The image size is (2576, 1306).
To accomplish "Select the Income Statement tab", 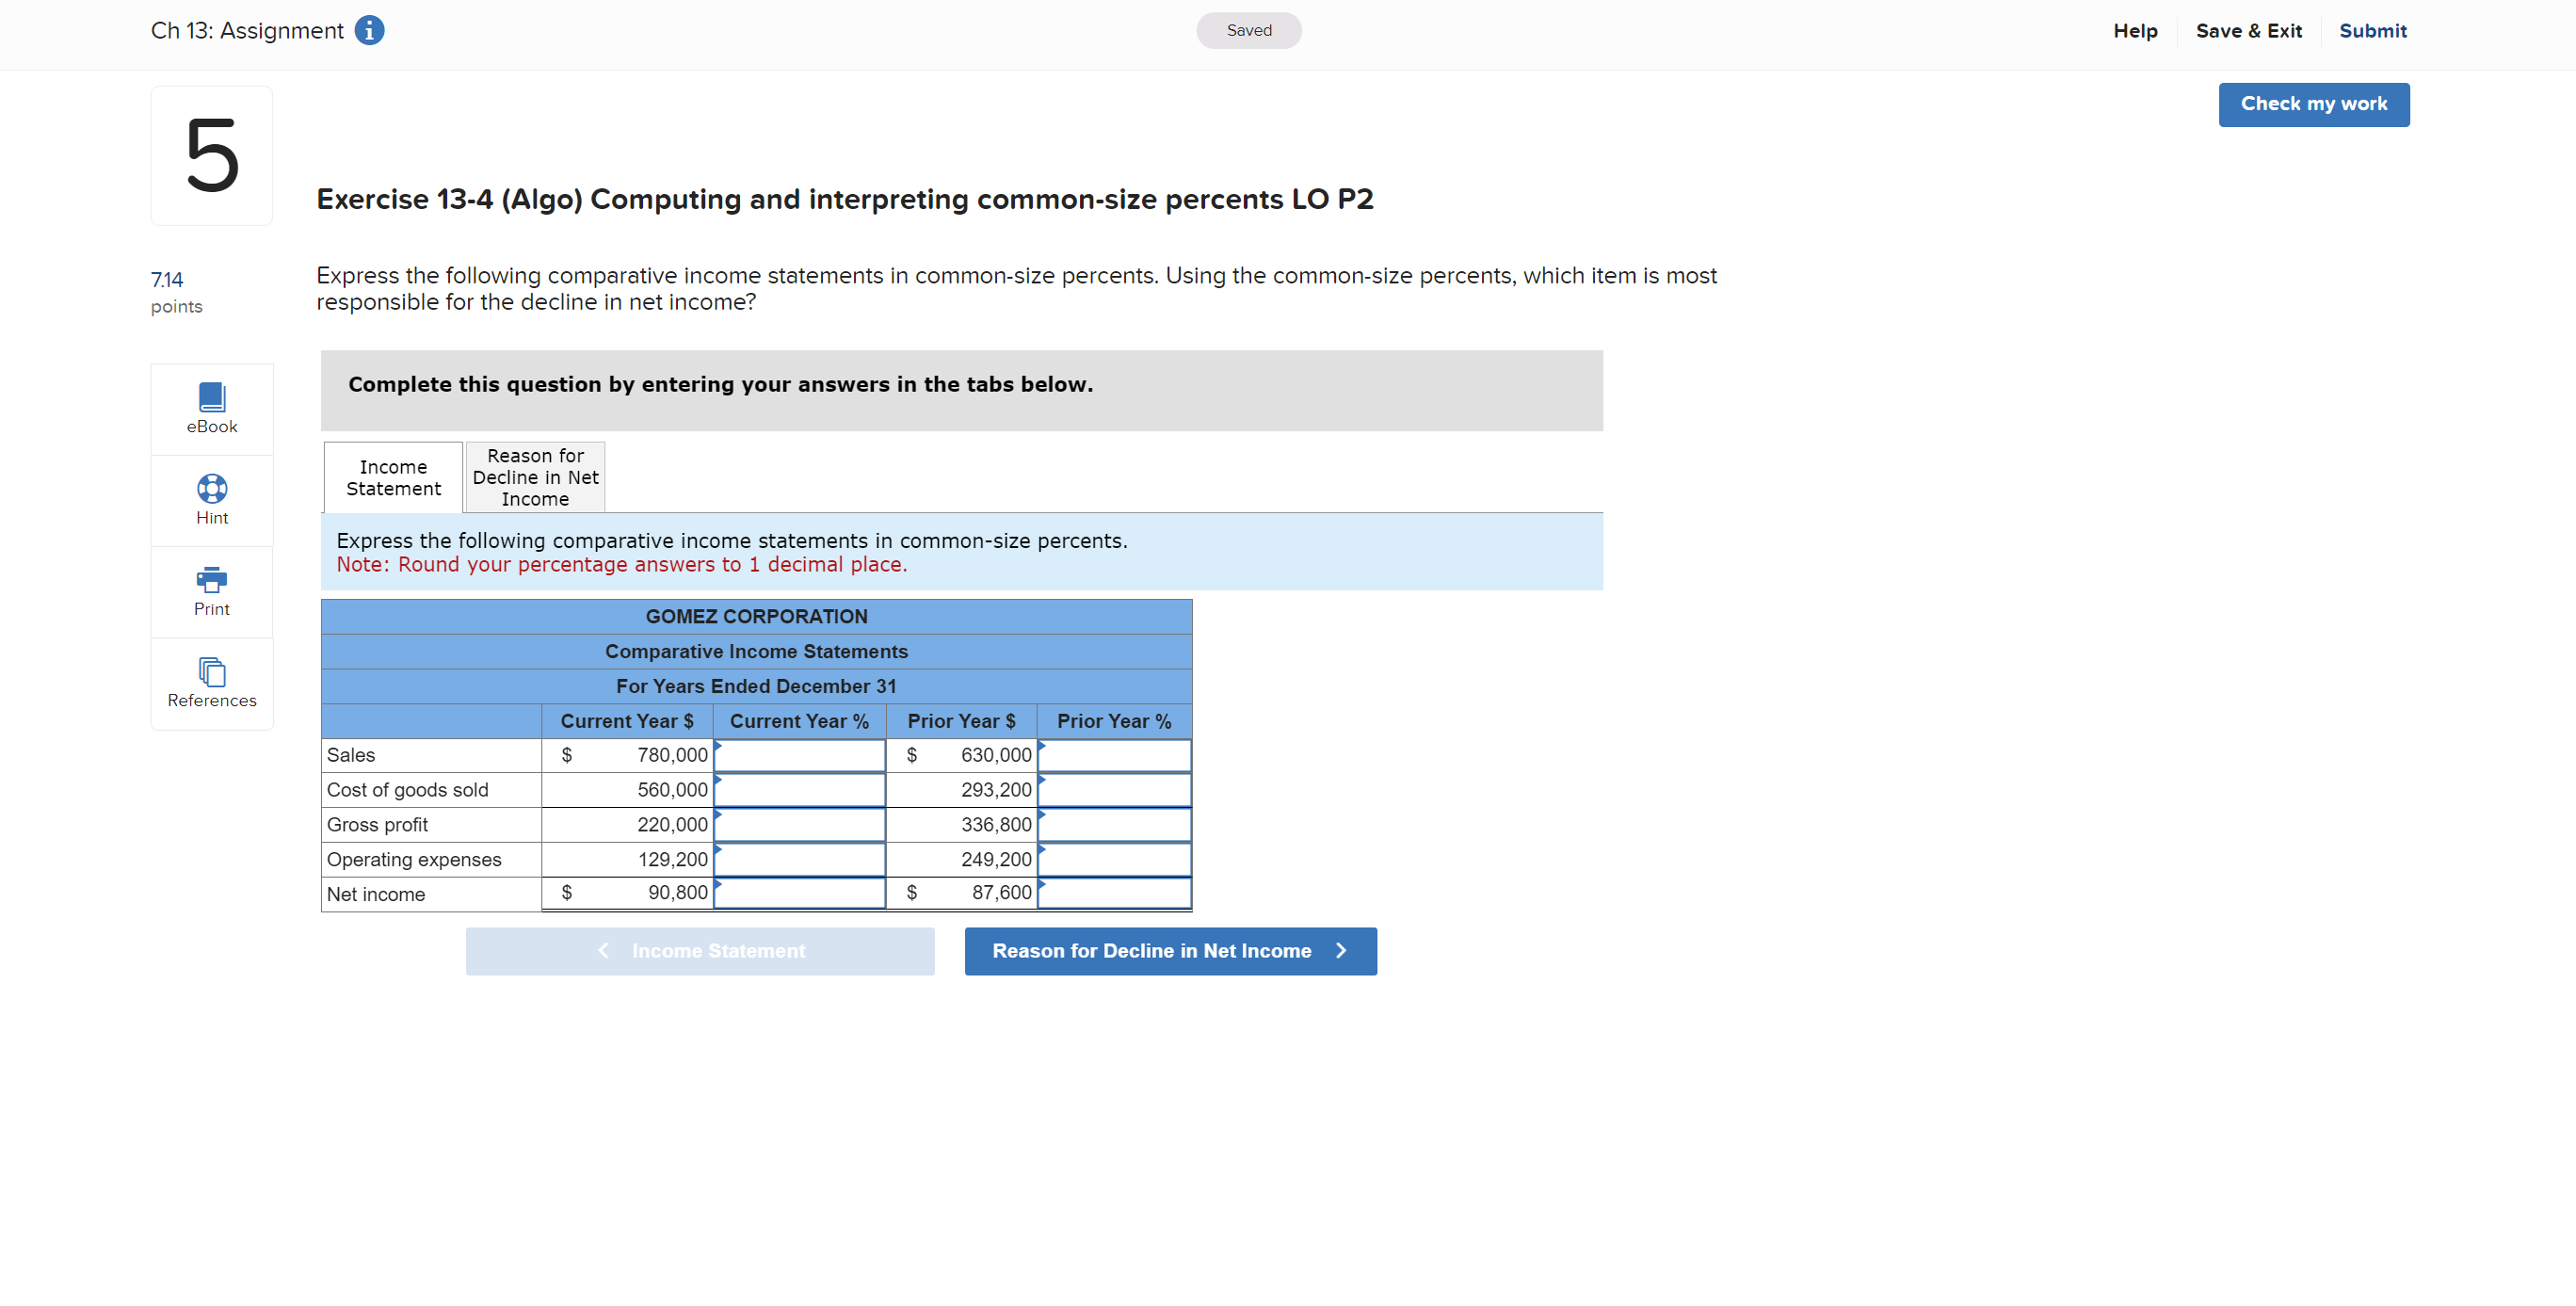I will (393, 478).
